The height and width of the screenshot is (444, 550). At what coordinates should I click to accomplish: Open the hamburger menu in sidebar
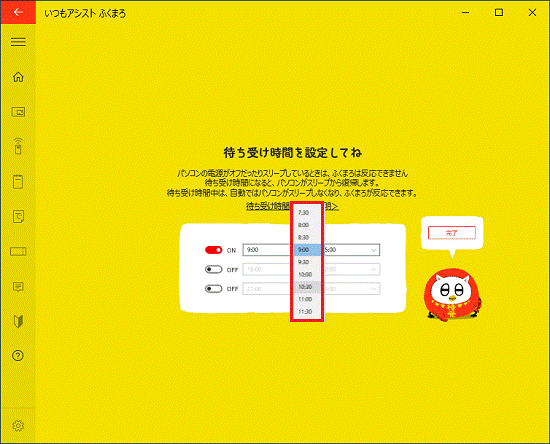pyautogui.click(x=18, y=42)
